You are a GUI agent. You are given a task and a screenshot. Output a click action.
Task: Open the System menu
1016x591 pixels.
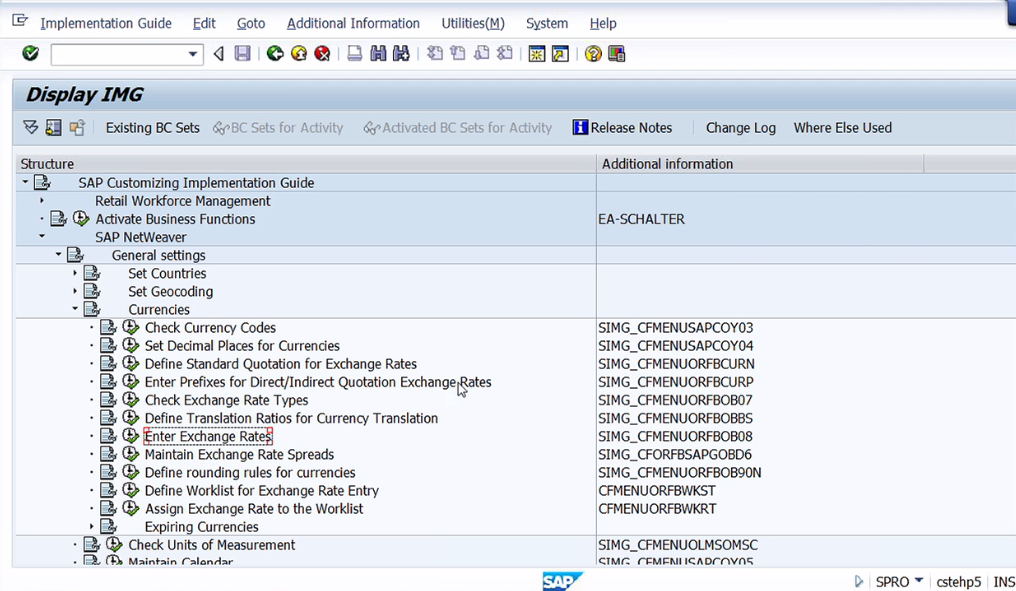(x=547, y=23)
